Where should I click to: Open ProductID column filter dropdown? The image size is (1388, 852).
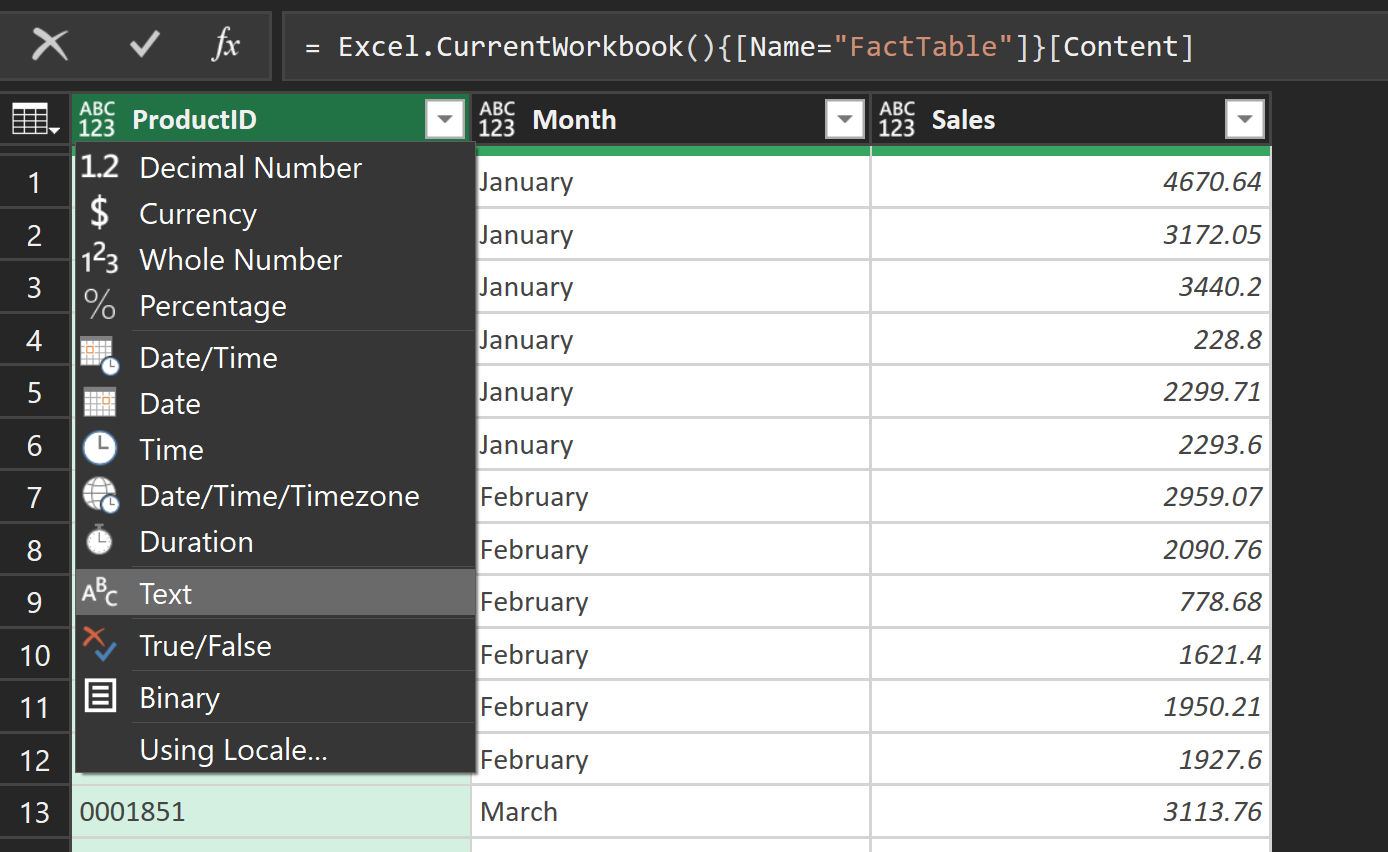(x=445, y=120)
